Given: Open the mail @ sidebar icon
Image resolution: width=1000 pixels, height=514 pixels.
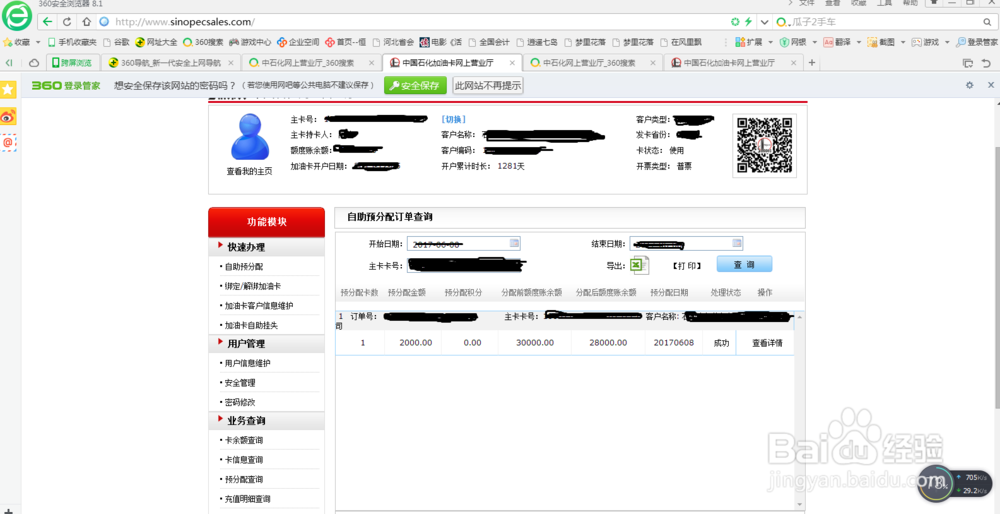Looking at the screenshot, I should pos(8,142).
